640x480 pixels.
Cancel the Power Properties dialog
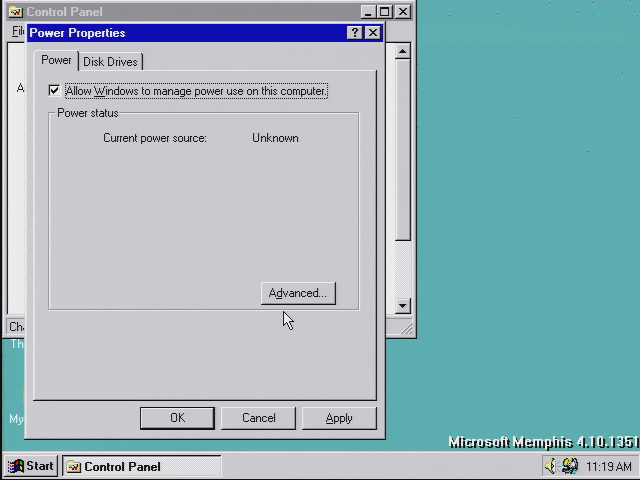[x=258, y=418]
